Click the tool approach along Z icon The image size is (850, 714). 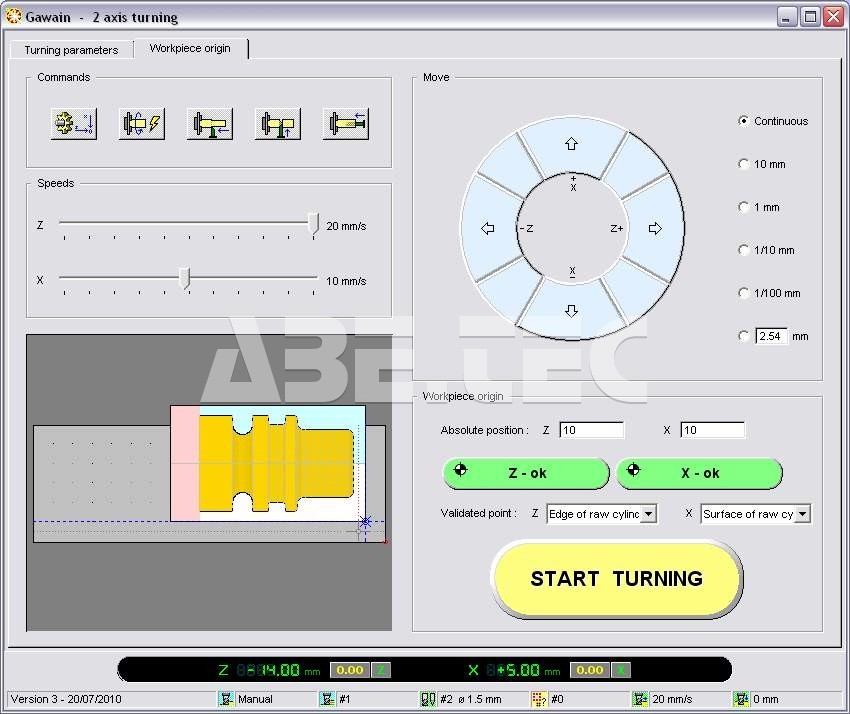210,124
